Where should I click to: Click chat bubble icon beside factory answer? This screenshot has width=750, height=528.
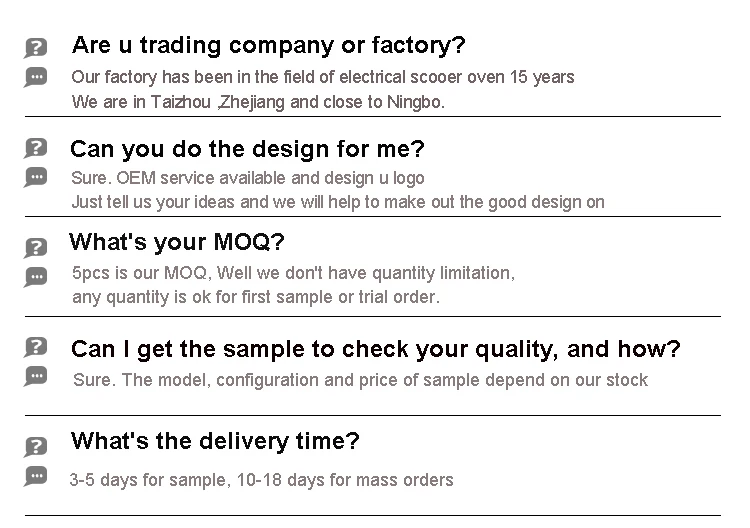36,77
